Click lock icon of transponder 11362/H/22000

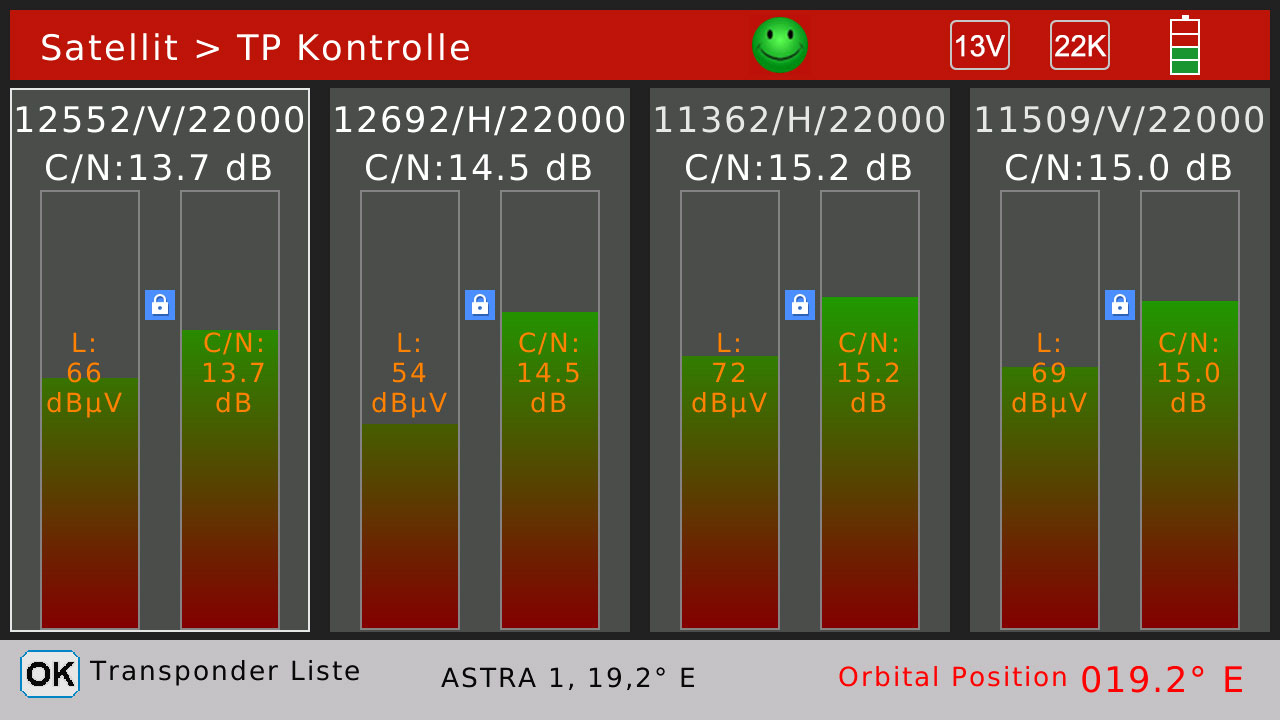pos(800,305)
